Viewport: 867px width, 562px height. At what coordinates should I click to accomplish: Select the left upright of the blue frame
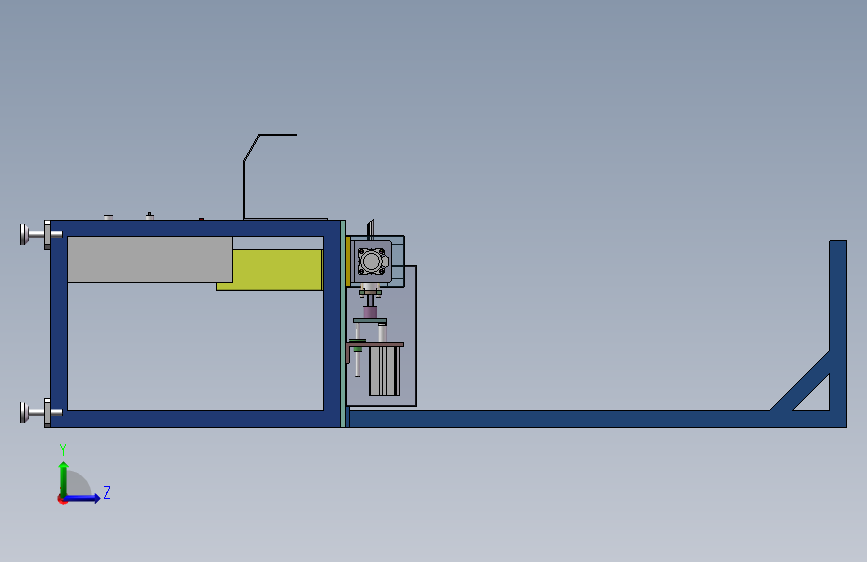[x=59, y=324]
